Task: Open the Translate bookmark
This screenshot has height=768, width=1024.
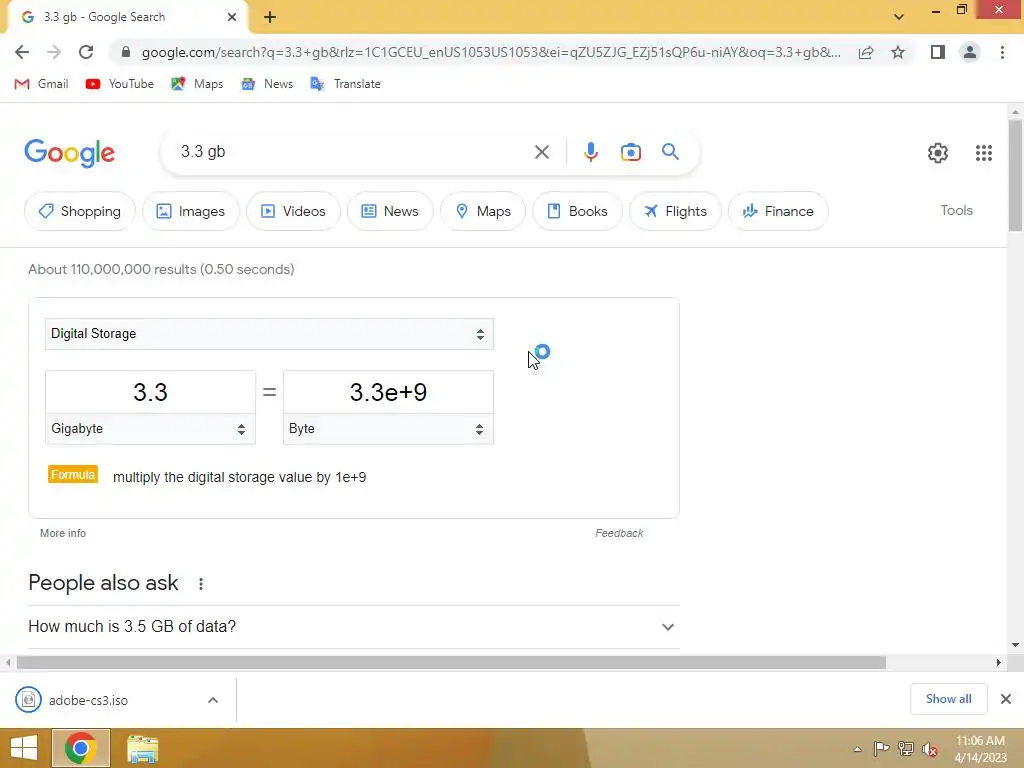Action: pos(345,84)
